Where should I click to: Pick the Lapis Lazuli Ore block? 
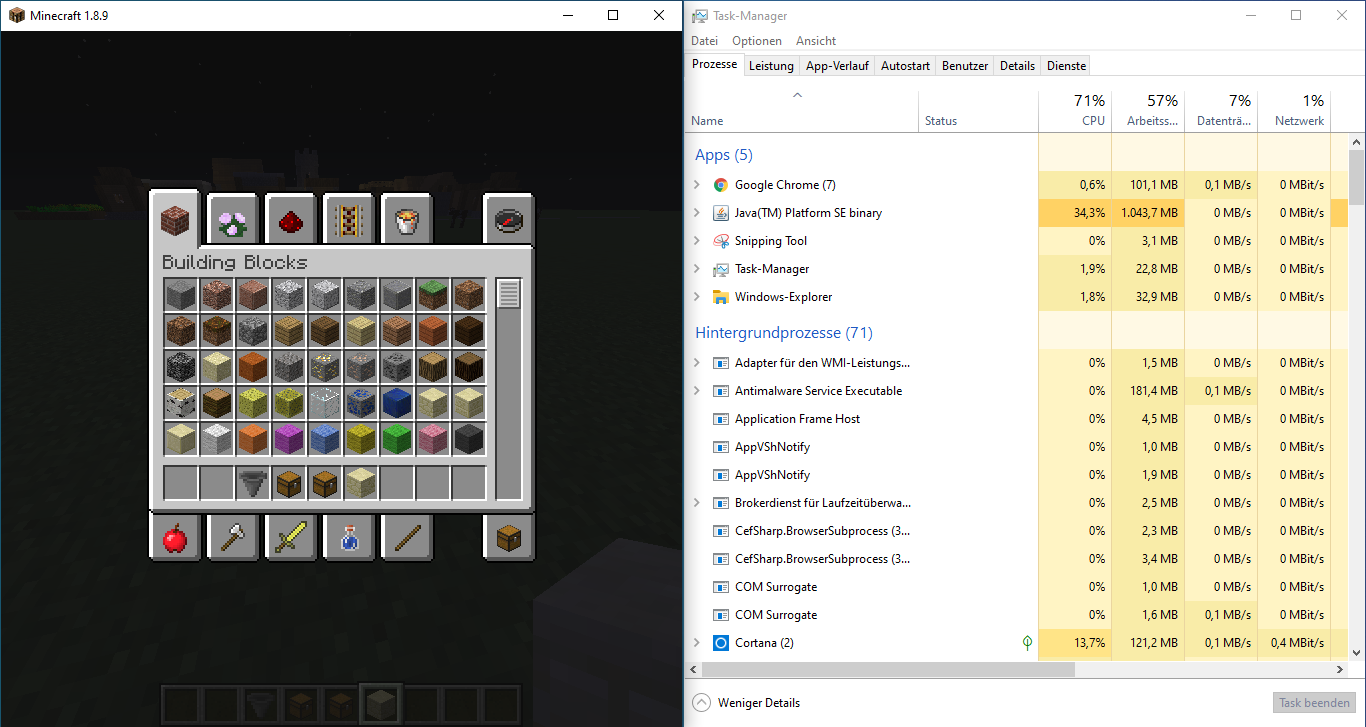pyautogui.click(x=361, y=403)
